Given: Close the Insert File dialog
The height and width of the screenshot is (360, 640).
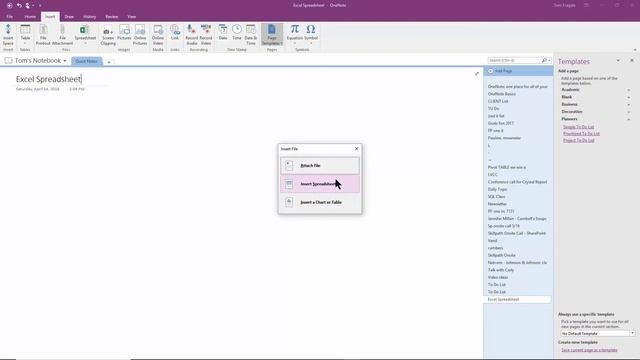Looking at the screenshot, I should [x=356, y=149].
